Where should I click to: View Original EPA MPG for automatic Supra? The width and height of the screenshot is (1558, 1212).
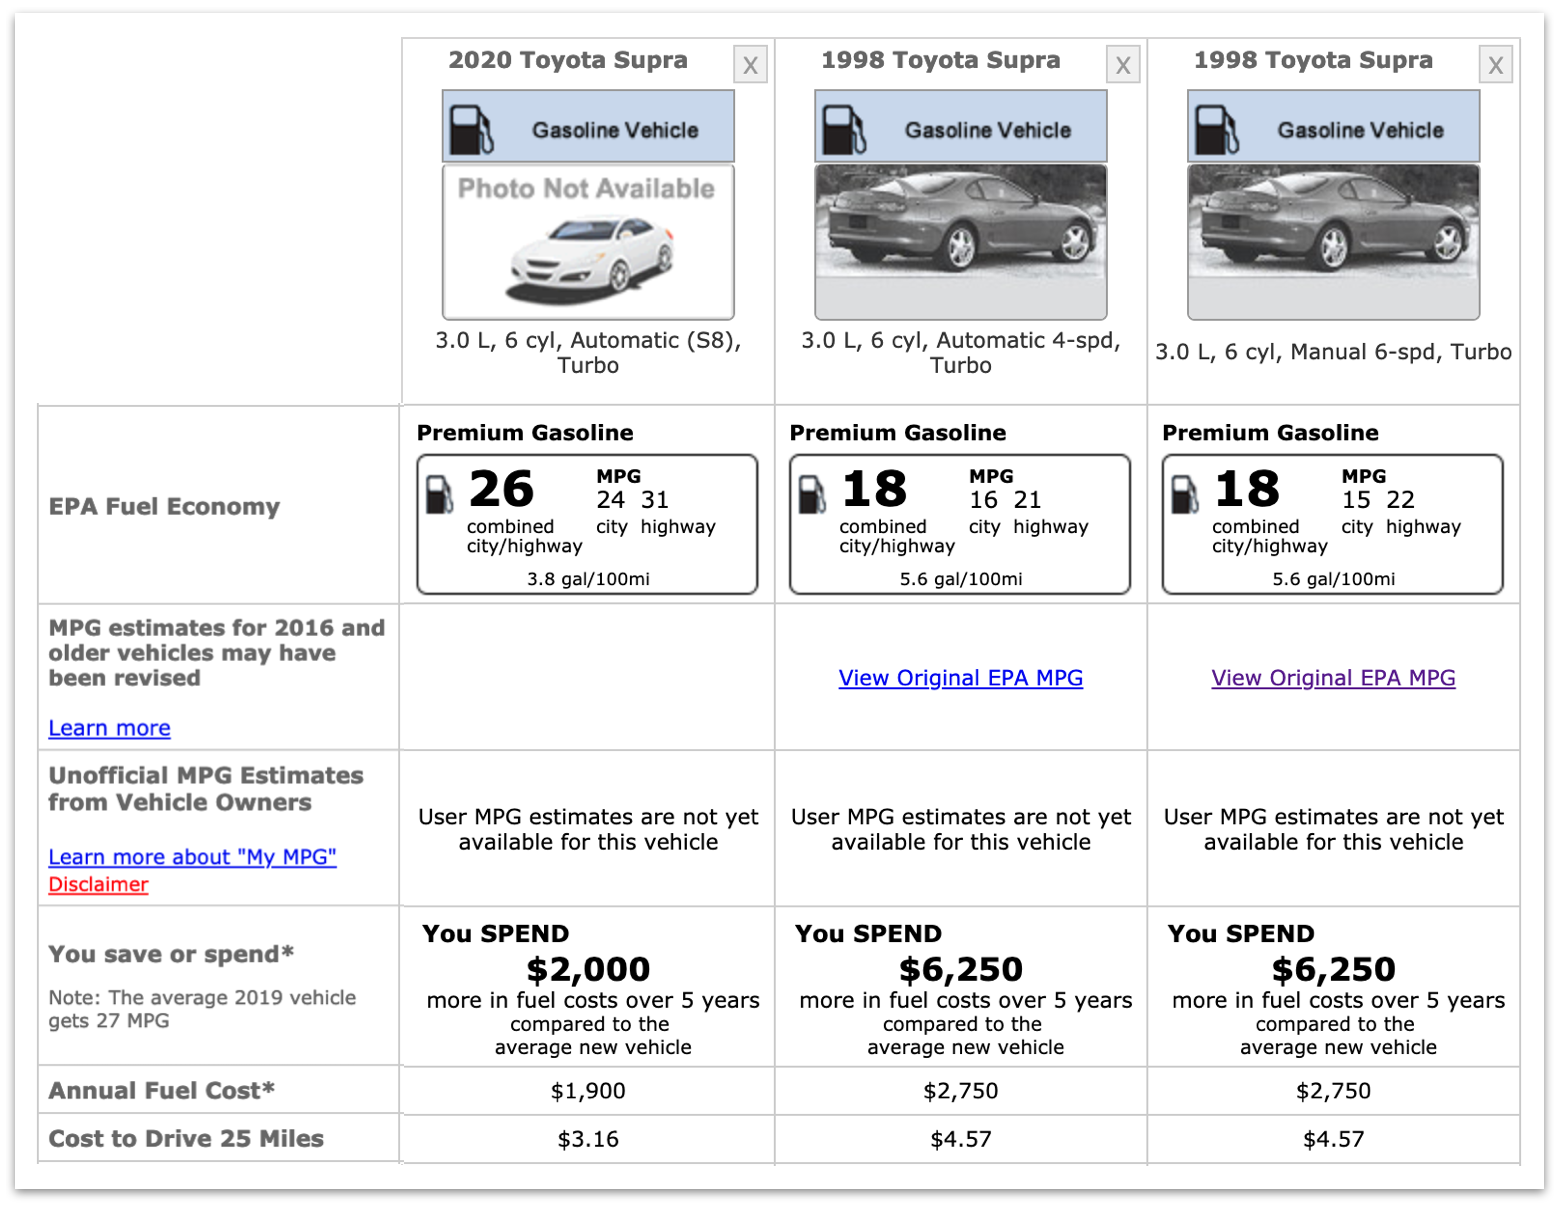point(960,678)
